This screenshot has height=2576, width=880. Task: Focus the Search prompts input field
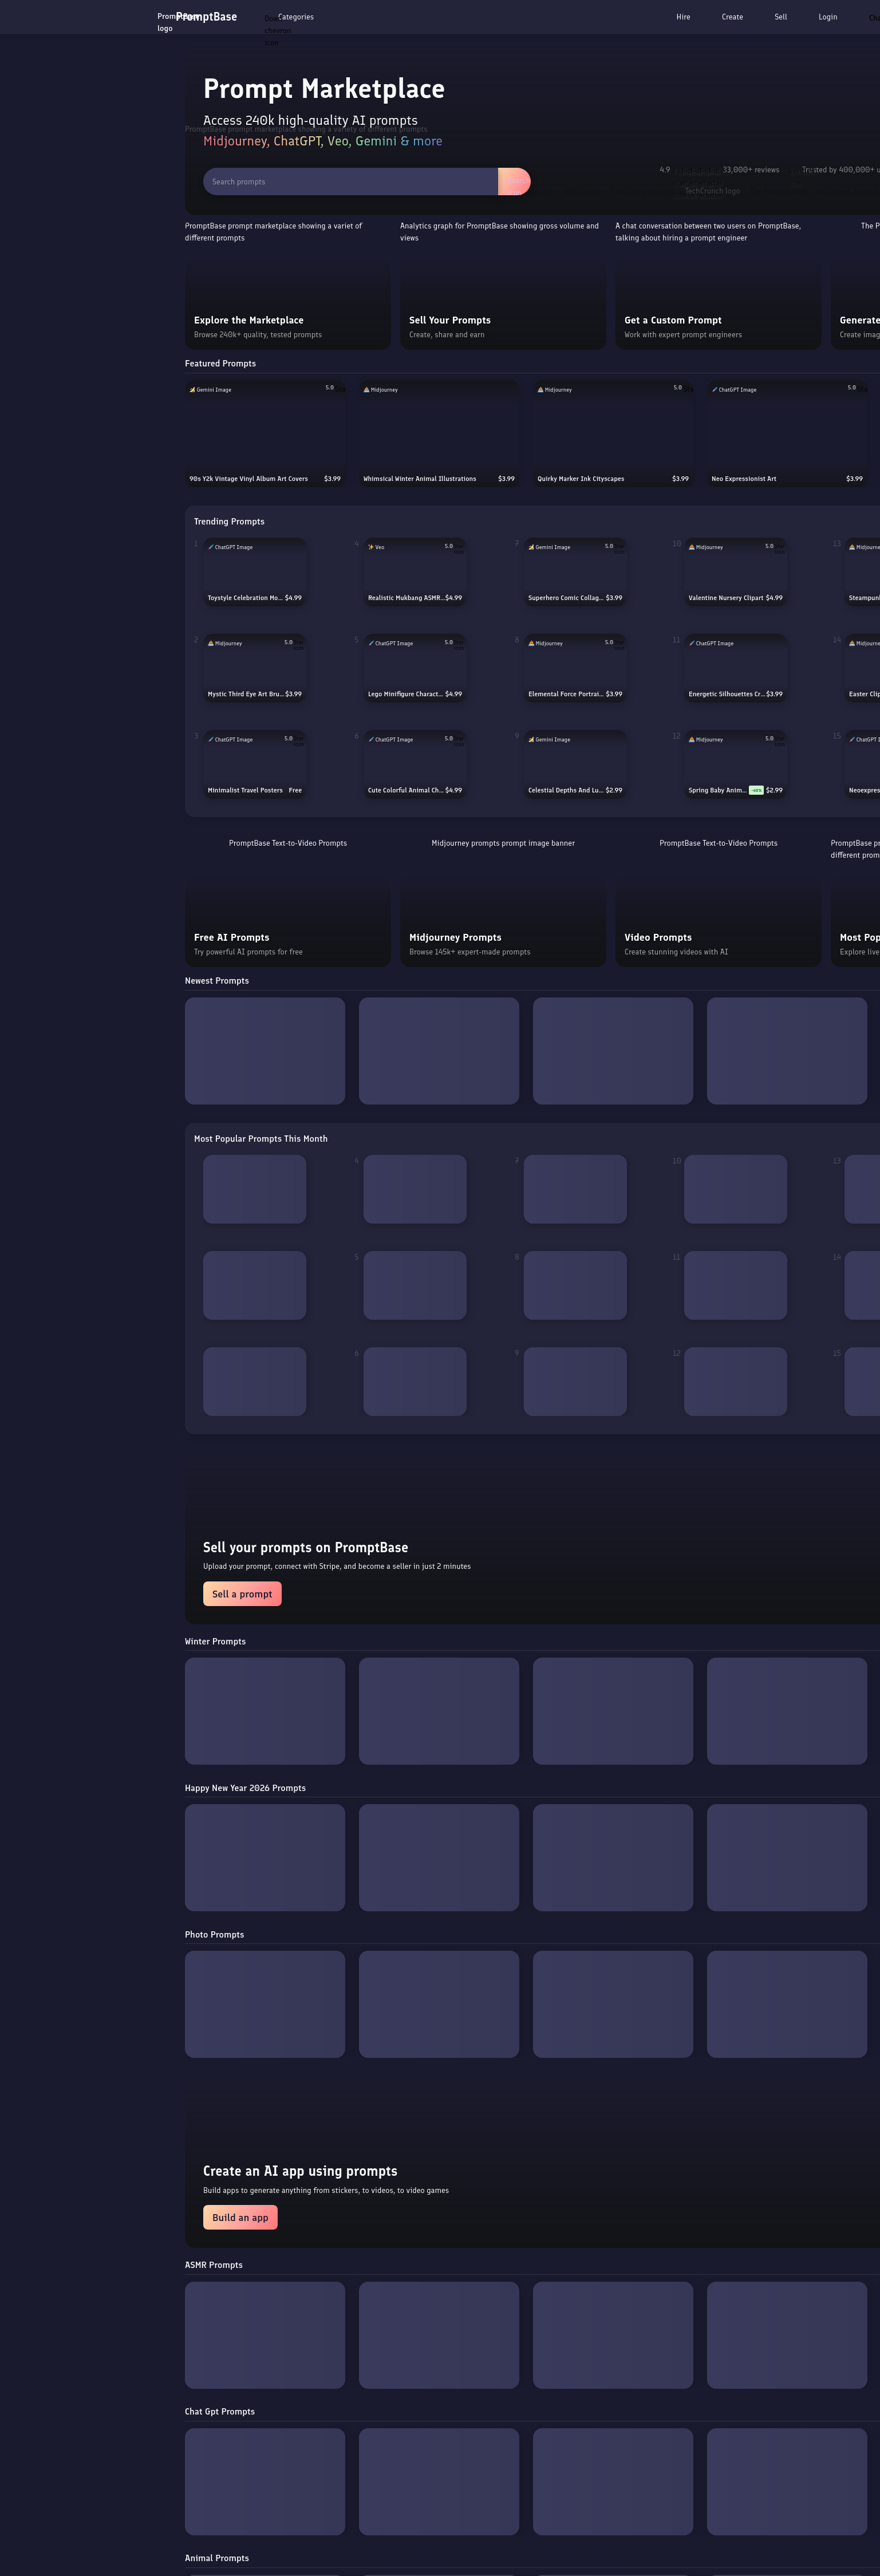350,182
